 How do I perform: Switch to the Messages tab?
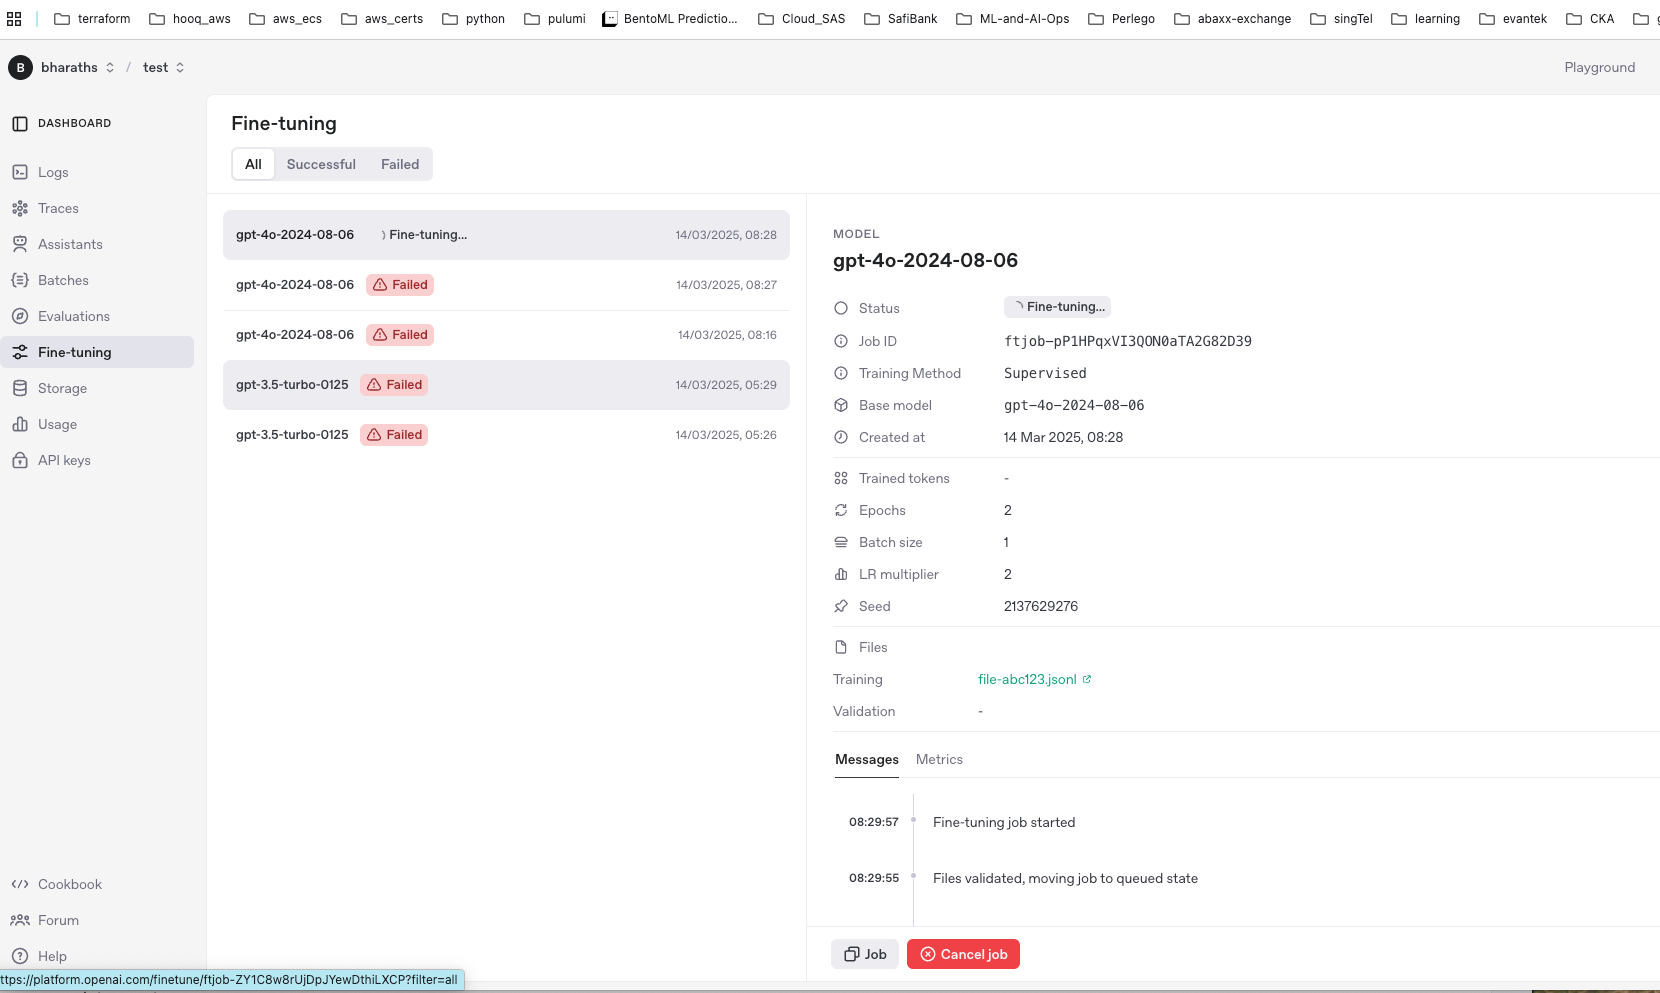click(867, 760)
